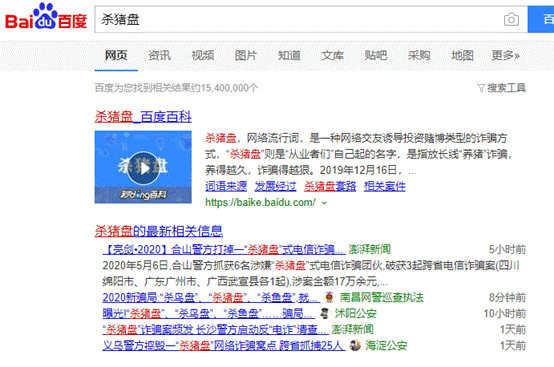Expand the 更多 menu
The image size is (554, 367).
point(506,55)
